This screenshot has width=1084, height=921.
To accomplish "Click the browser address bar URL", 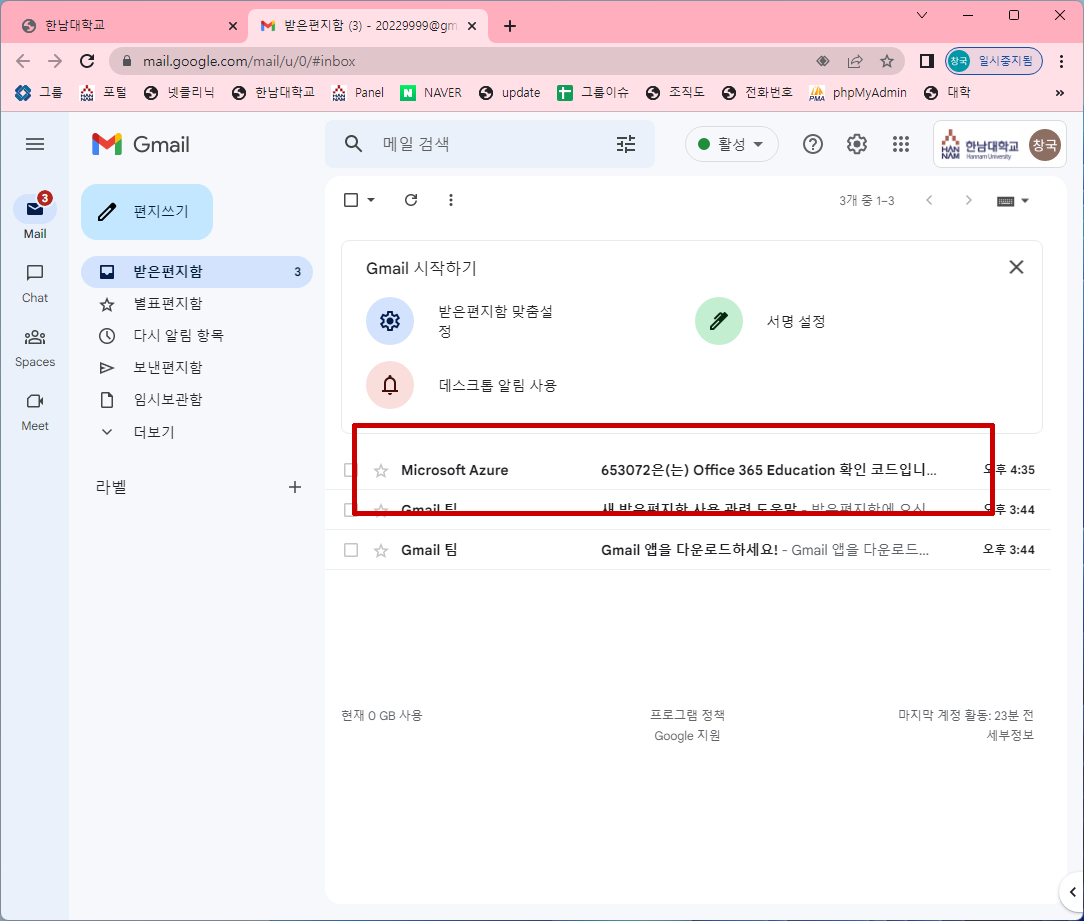I will point(249,61).
